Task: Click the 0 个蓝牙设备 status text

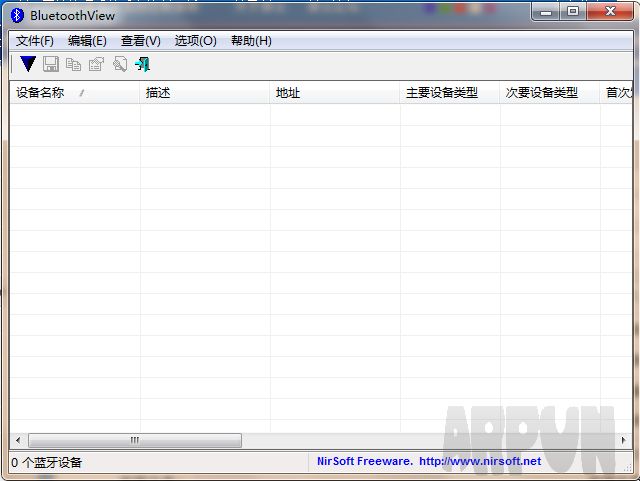Action: [x=47, y=462]
